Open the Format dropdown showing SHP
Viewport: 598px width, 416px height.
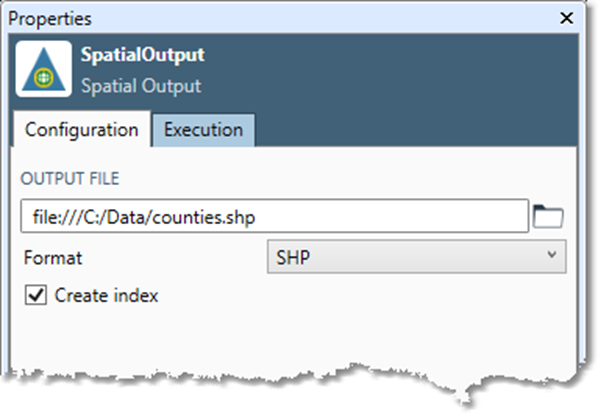coord(416,257)
